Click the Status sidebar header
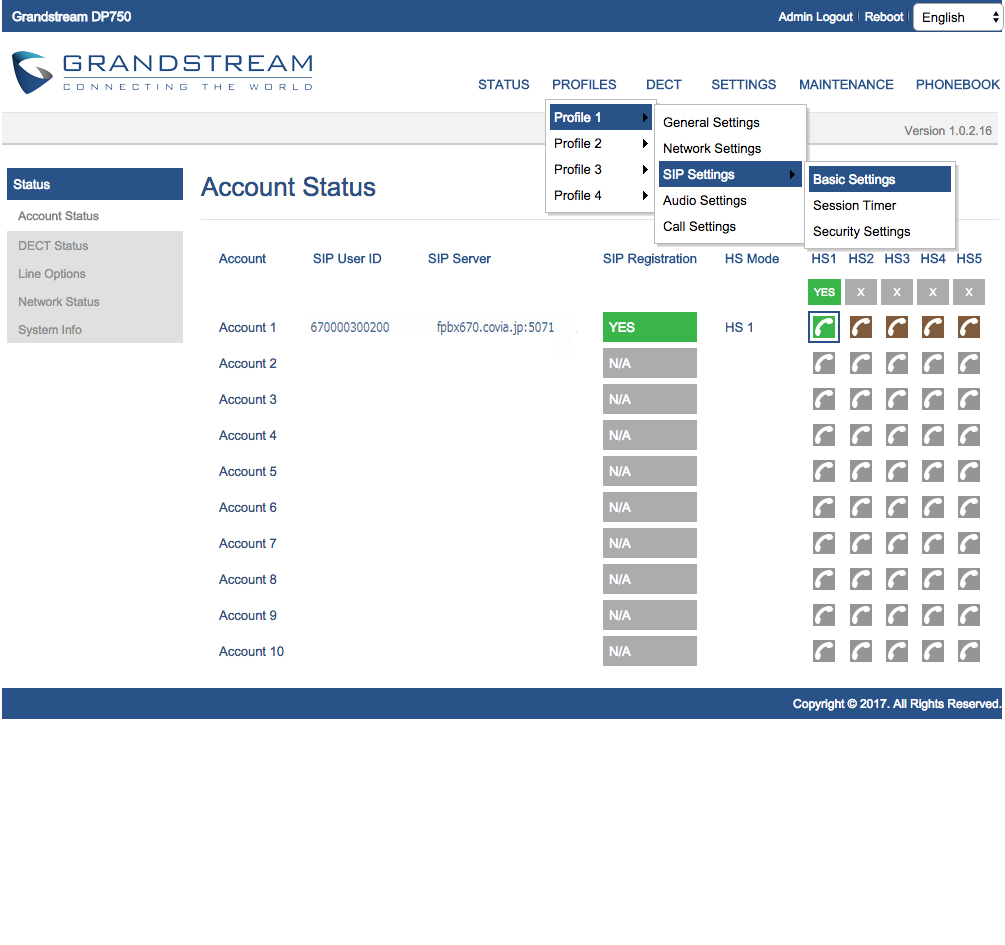The height and width of the screenshot is (945, 1005). (95, 185)
